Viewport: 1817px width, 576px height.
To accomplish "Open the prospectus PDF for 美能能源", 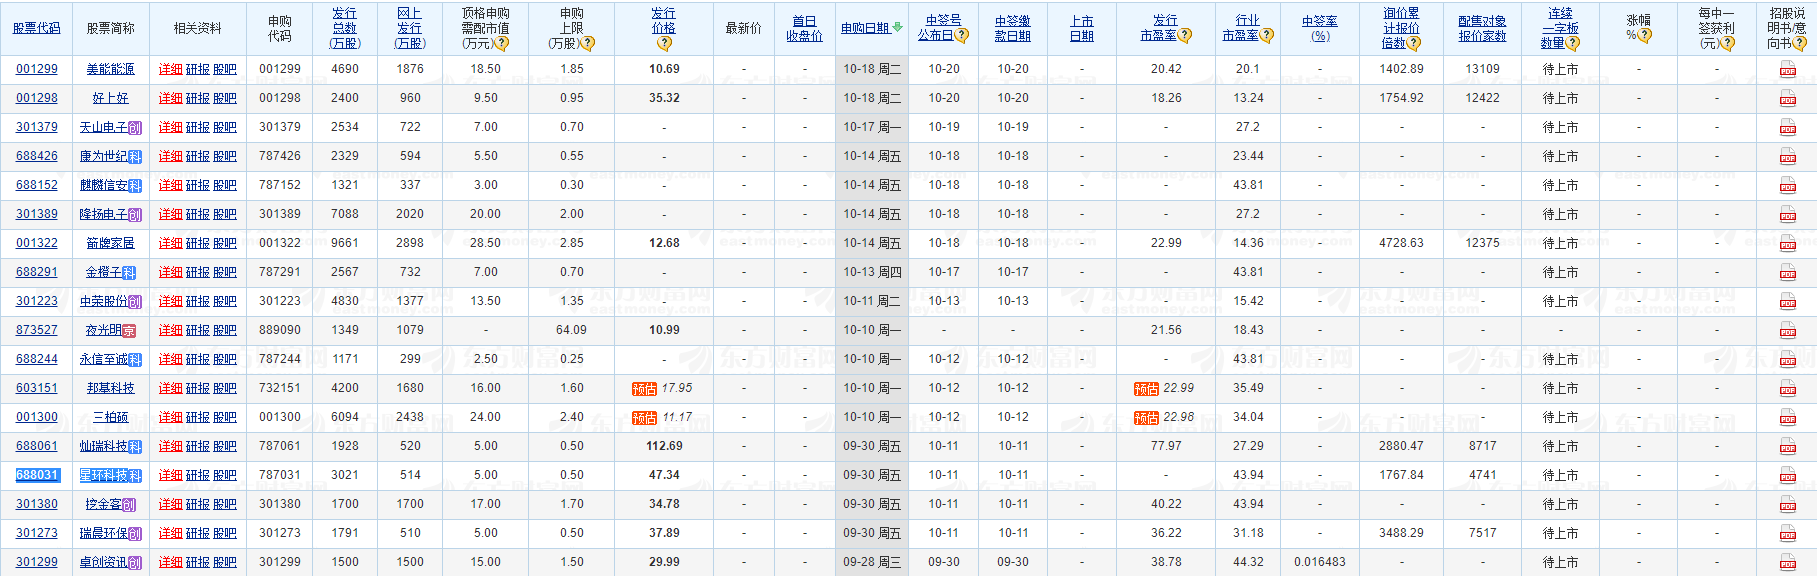I will tap(1787, 70).
